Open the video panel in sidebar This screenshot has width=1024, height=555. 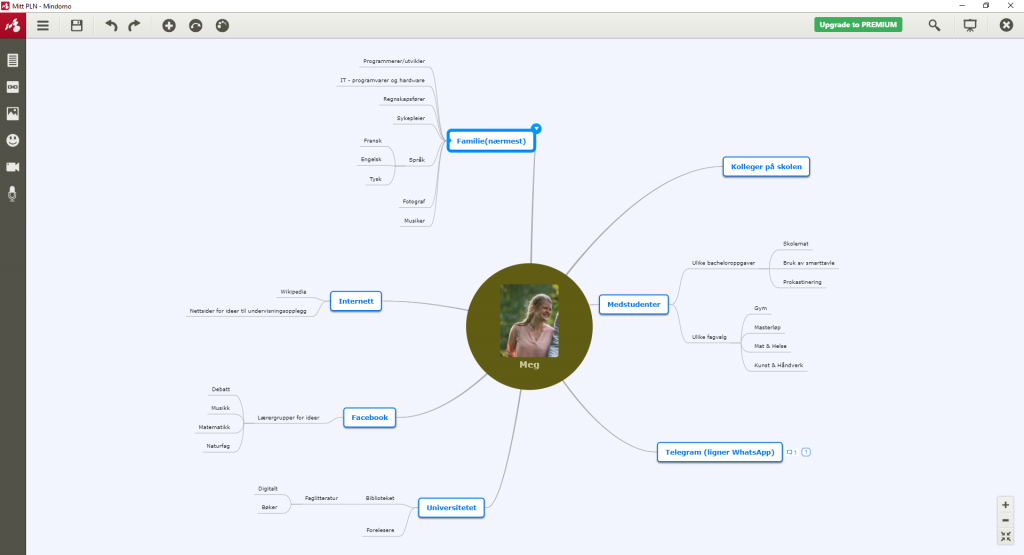[12, 167]
